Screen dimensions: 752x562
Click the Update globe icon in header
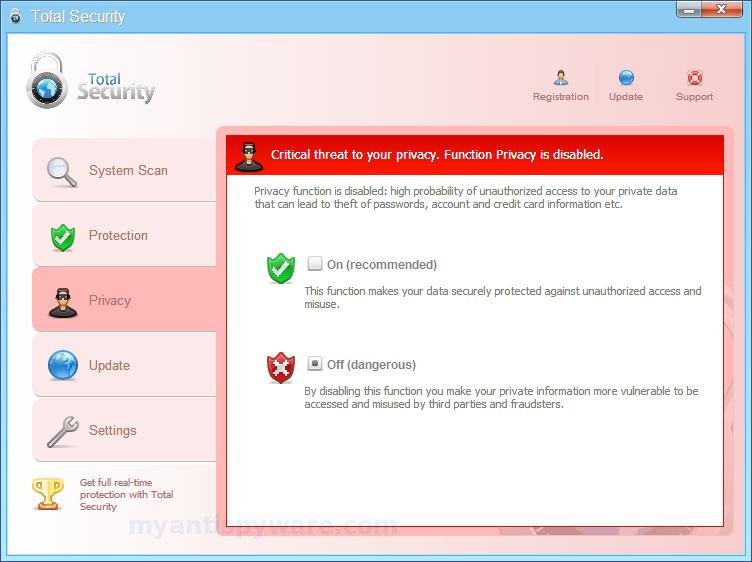(626, 78)
